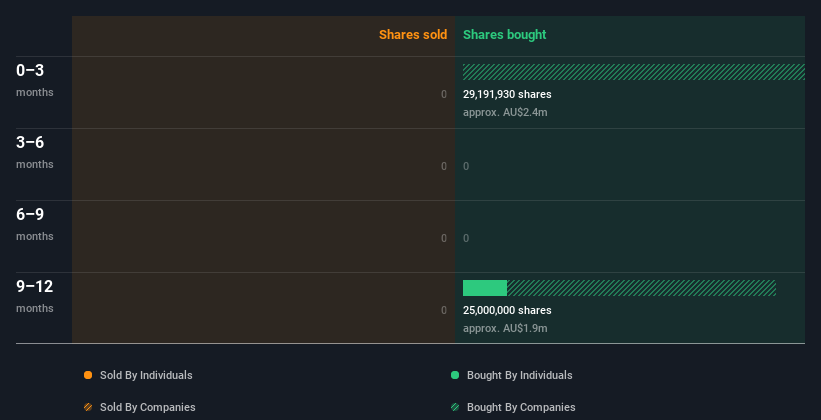Click the green Bought By Individuals legend dot

click(455, 375)
